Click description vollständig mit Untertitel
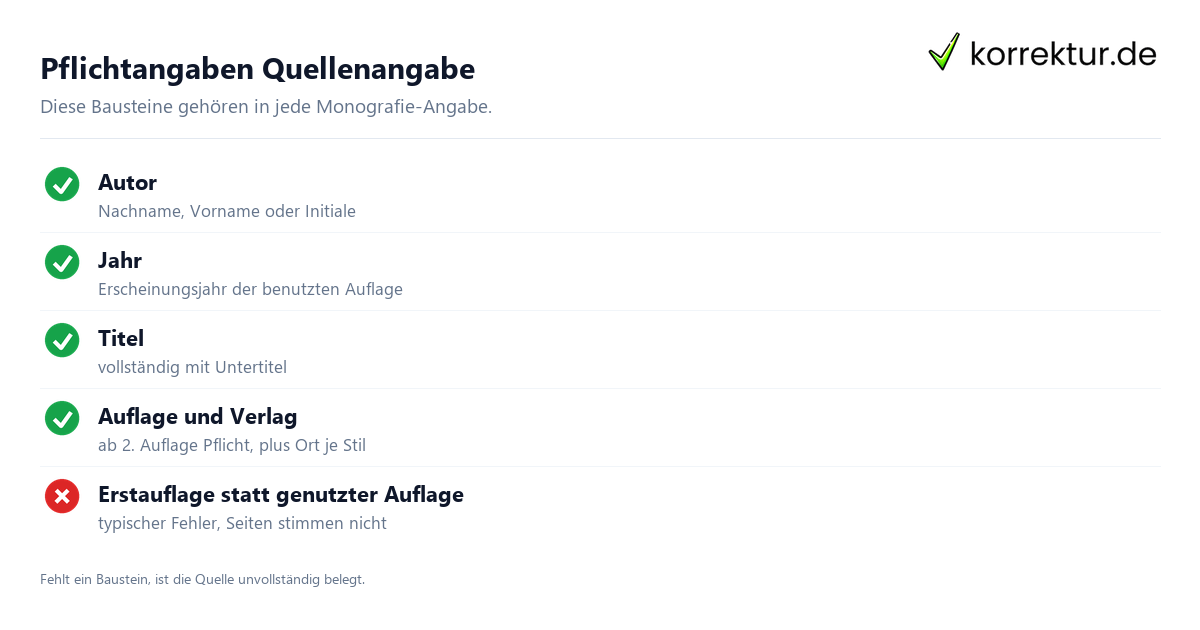Image resolution: width=1200 pixels, height=630 pixels. point(192,367)
